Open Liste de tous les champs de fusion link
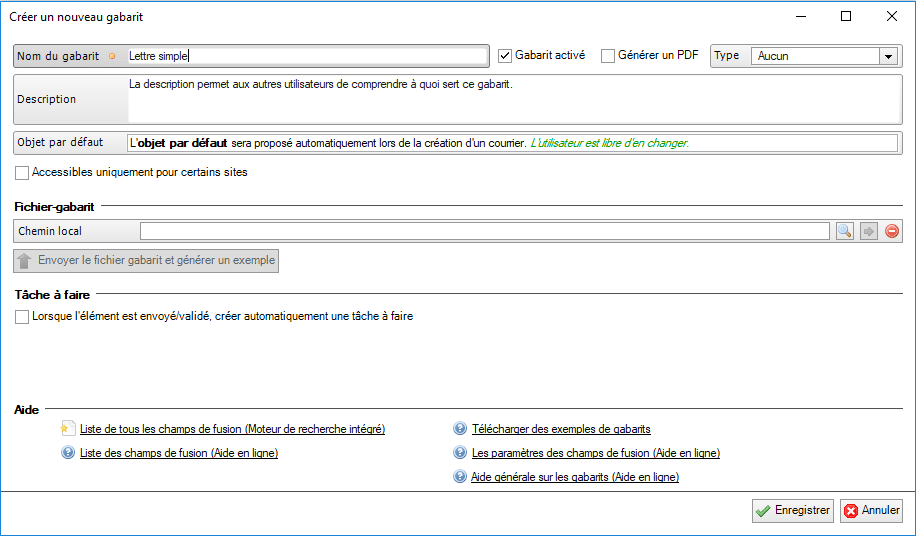Screen dimensions: 916x536 (232, 429)
